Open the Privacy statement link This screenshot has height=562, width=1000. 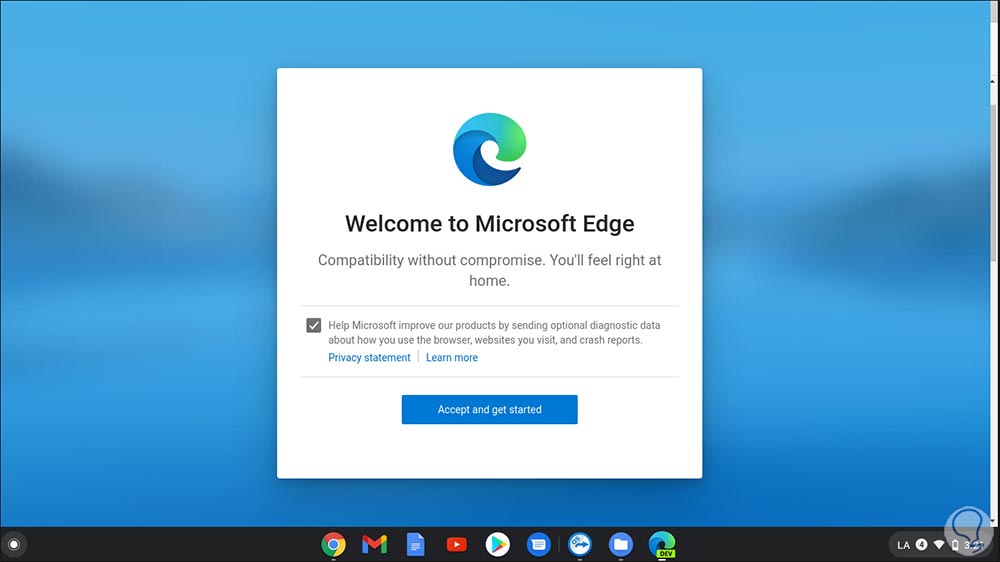[369, 357]
